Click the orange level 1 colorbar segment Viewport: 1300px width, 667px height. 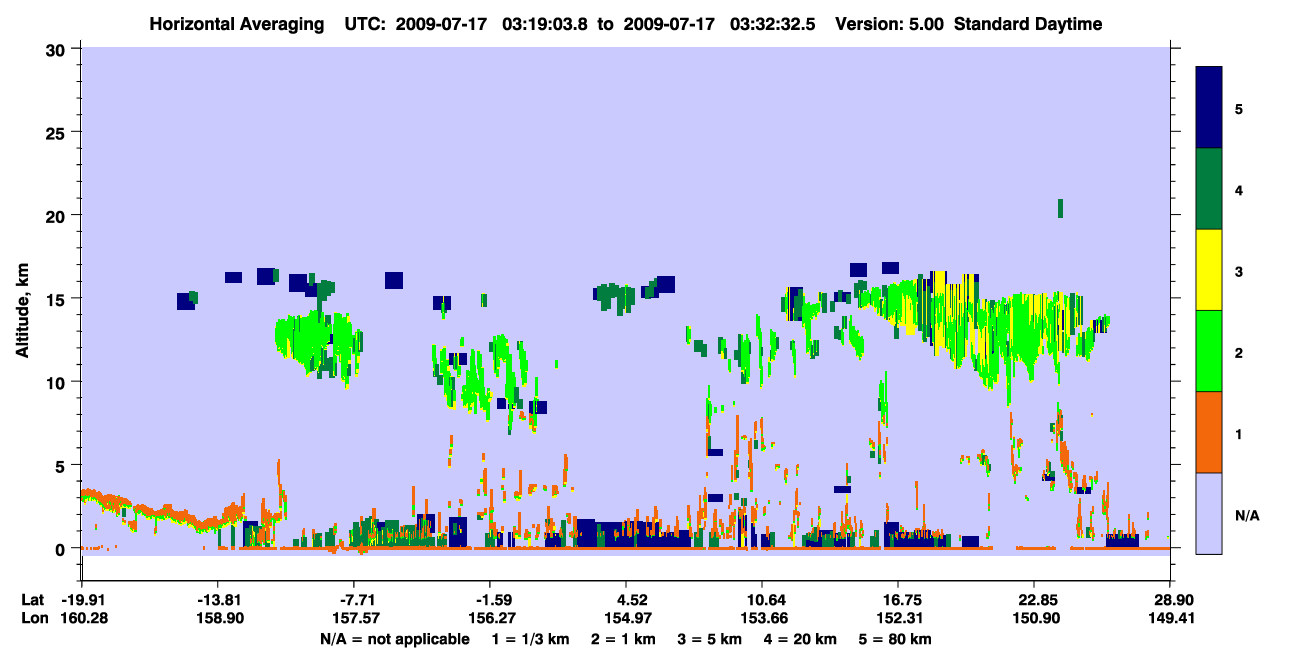click(x=1209, y=432)
